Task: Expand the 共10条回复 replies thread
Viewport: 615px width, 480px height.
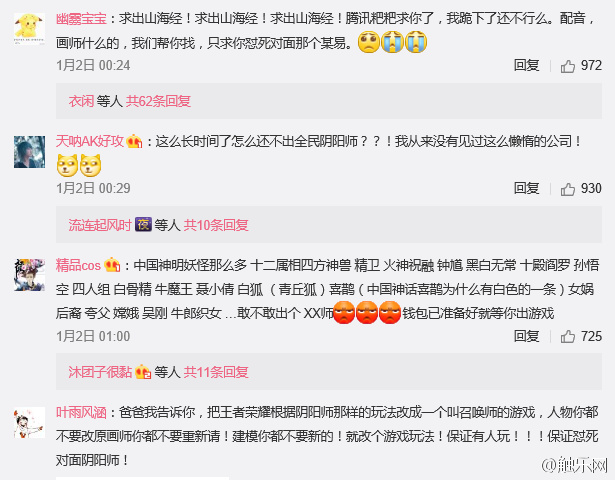Action: [x=216, y=225]
